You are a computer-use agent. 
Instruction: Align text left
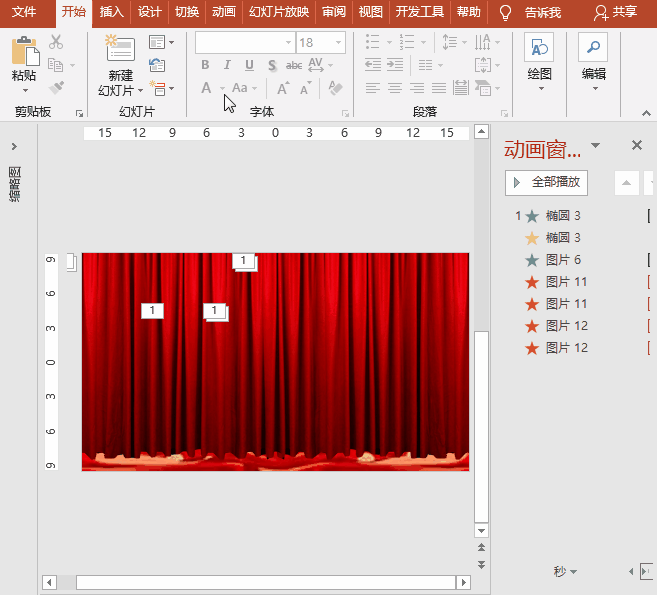click(x=372, y=88)
